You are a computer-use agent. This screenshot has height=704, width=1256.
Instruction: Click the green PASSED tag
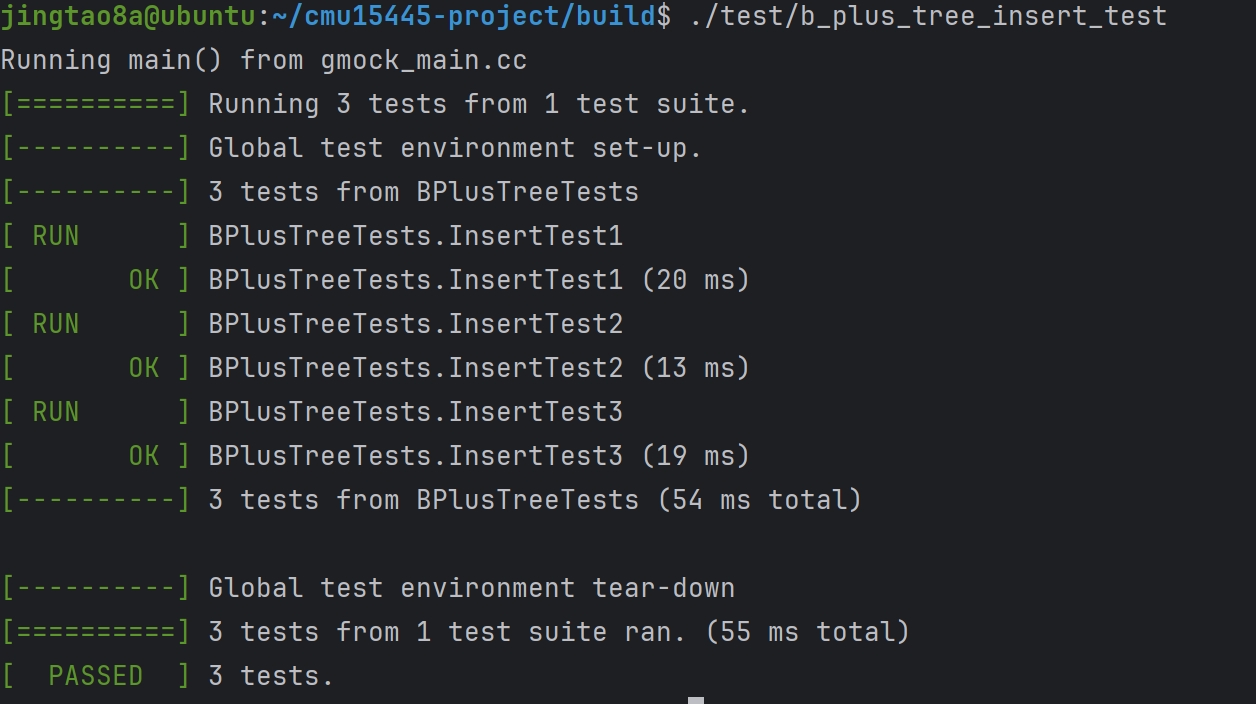point(96,676)
